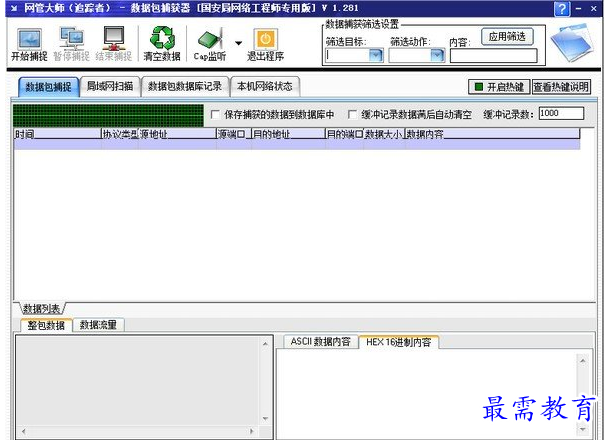The height and width of the screenshot is (440, 604).
Task: Click the 应用筛选 button
Action: click(x=507, y=37)
